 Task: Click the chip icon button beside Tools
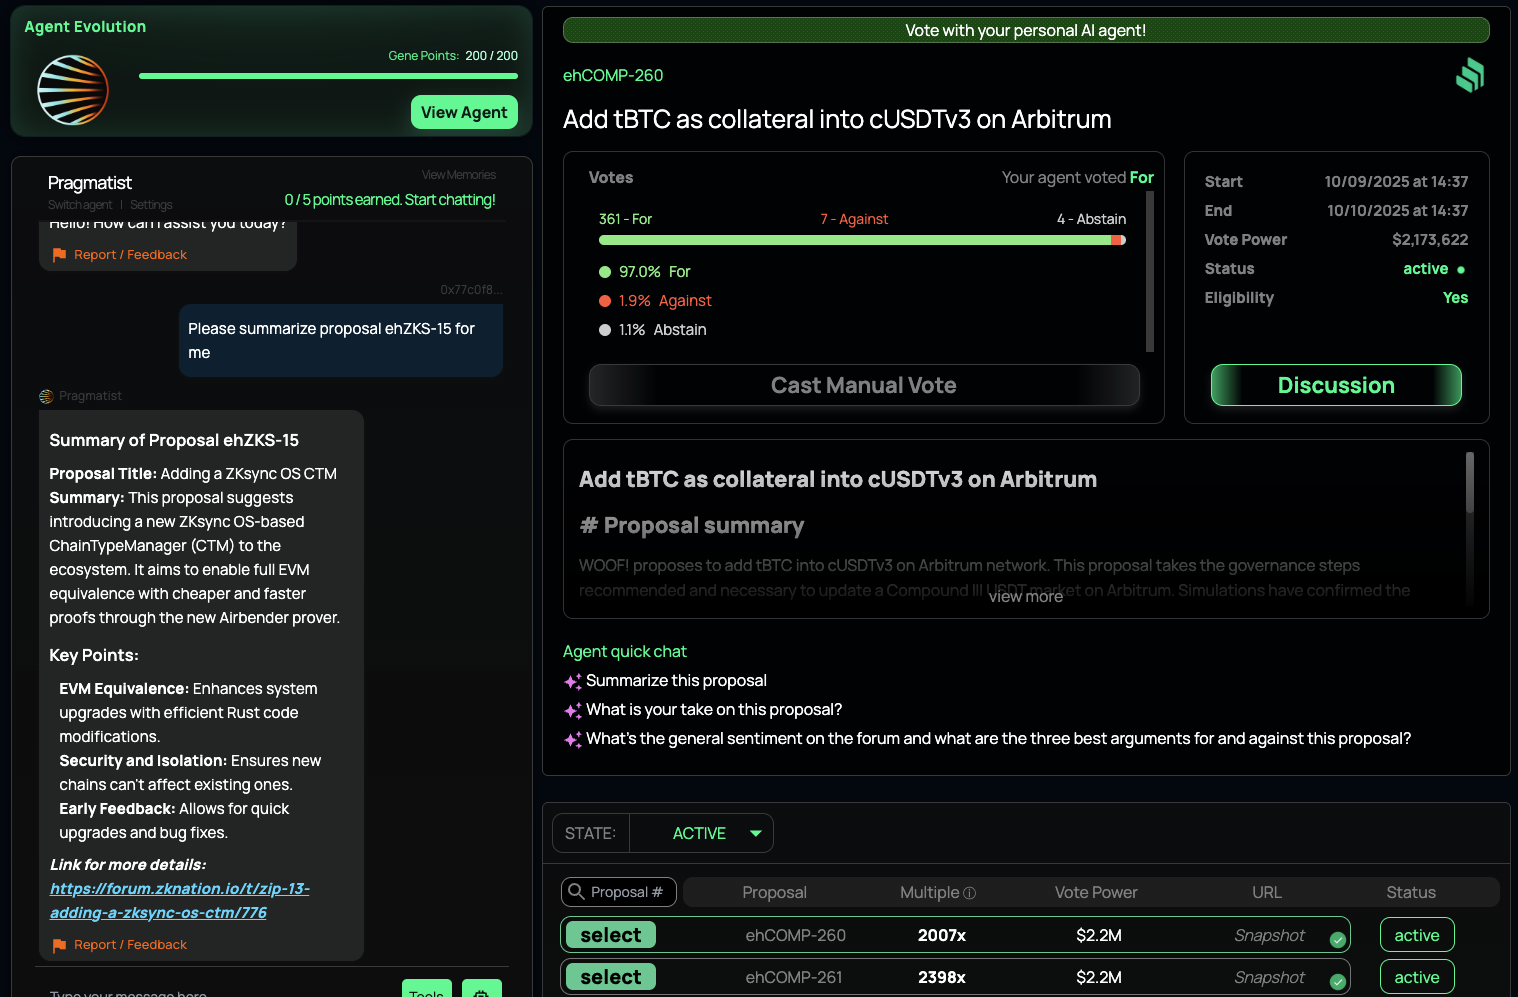[x=481, y=990]
